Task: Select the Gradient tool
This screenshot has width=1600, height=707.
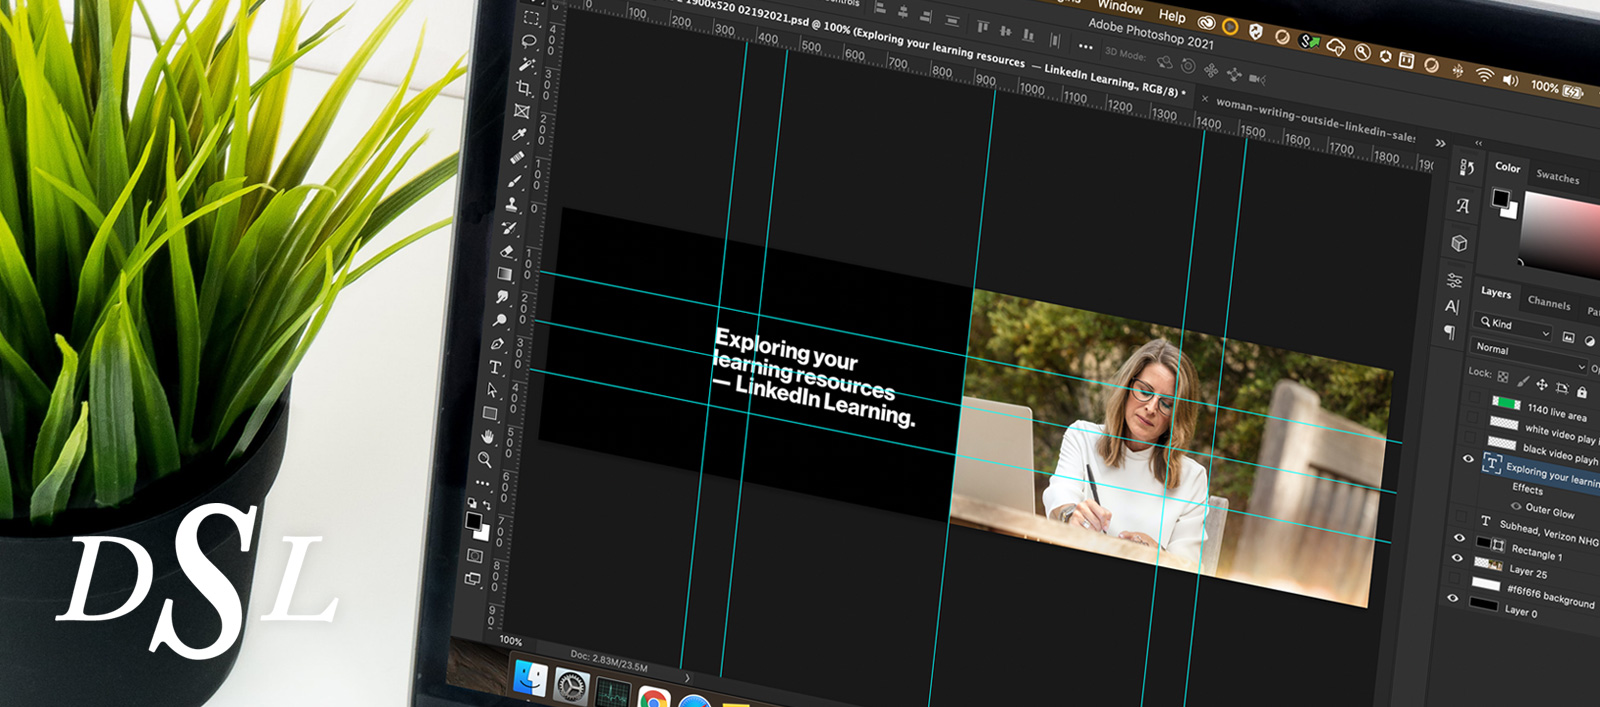Action: [x=504, y=273]
